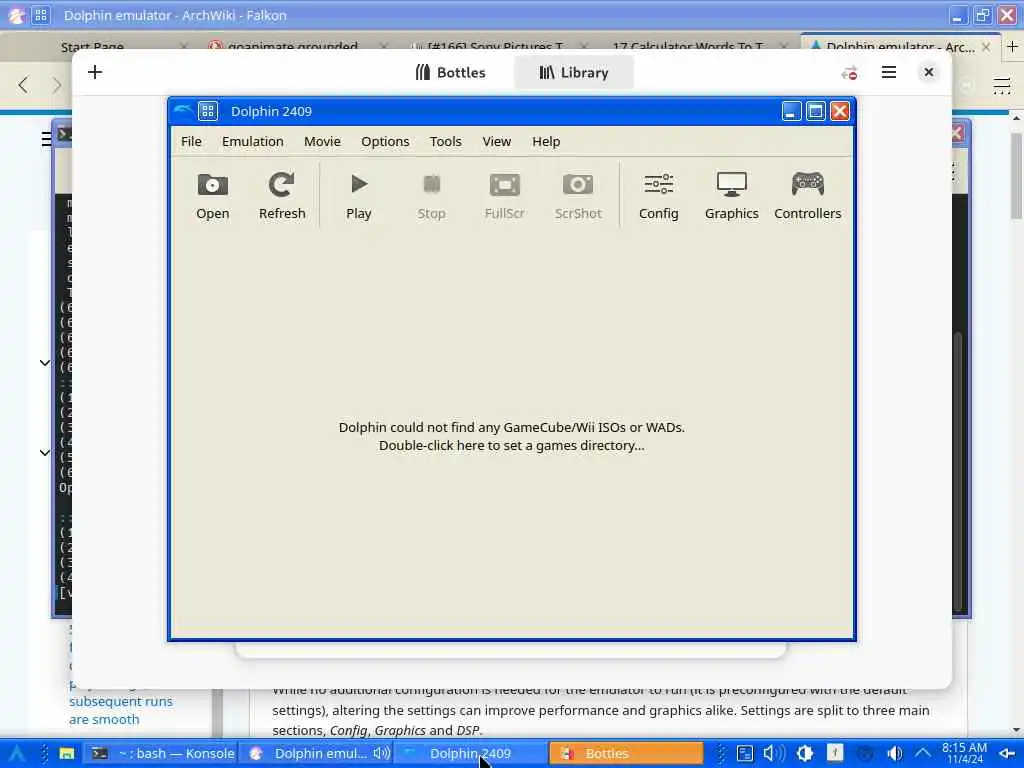Screen dimensions: 1024x768
Task: Switch to the Dolphin 2409 taskbar entry
Action: point(470,753)
